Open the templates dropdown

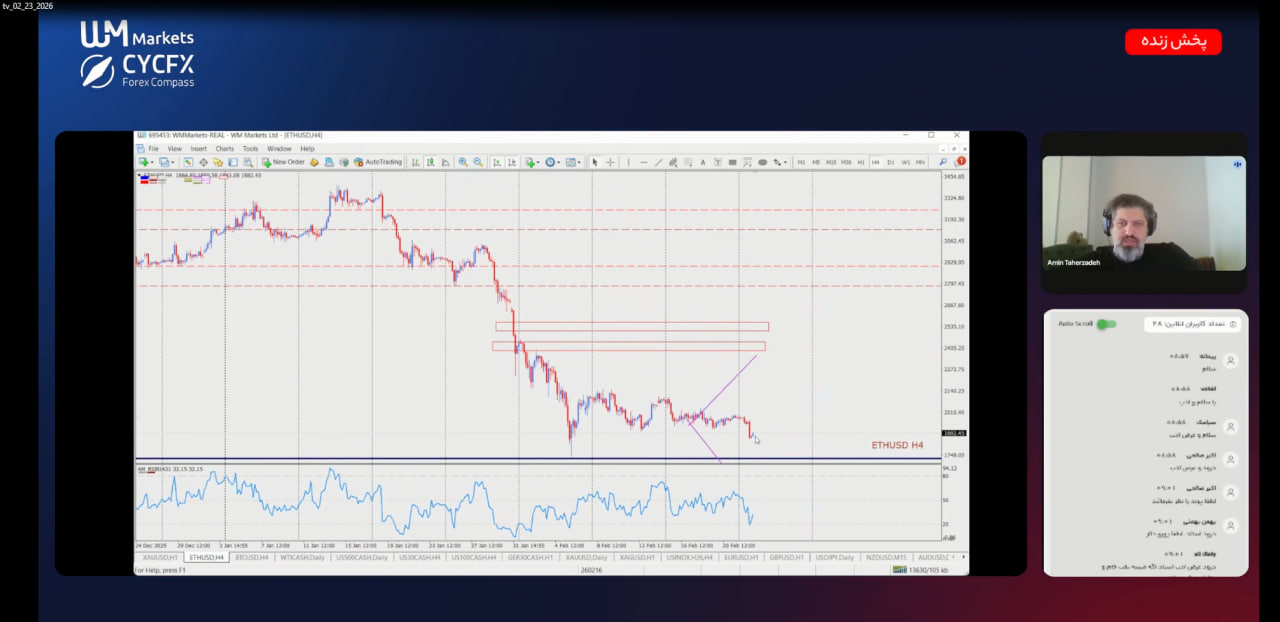point(573,162)
